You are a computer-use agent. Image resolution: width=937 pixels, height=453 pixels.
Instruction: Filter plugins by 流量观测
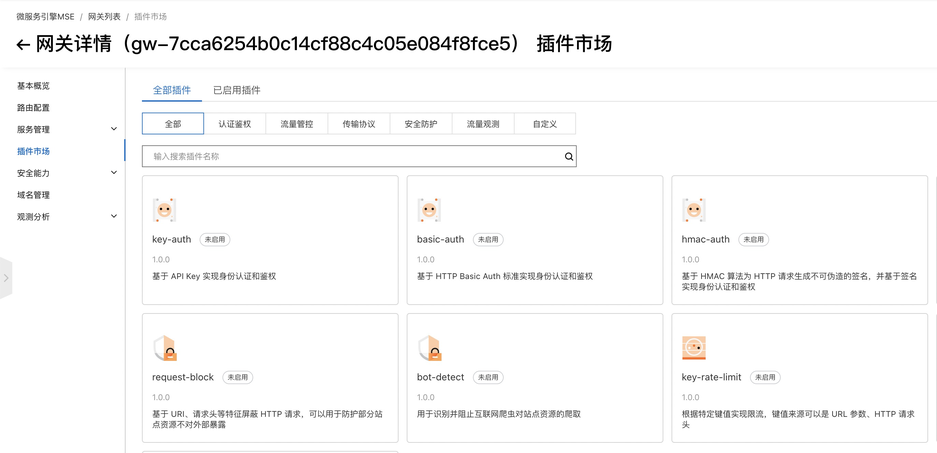coord(483,124)
